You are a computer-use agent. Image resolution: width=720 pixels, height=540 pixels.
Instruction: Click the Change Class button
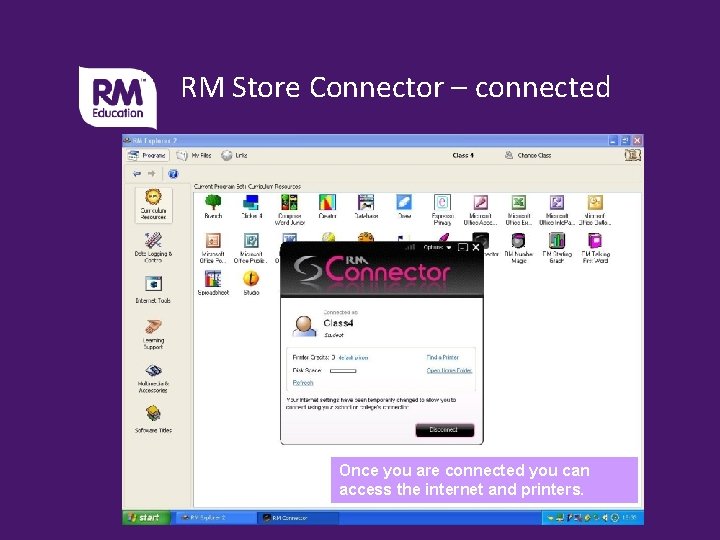pos(528,155)
